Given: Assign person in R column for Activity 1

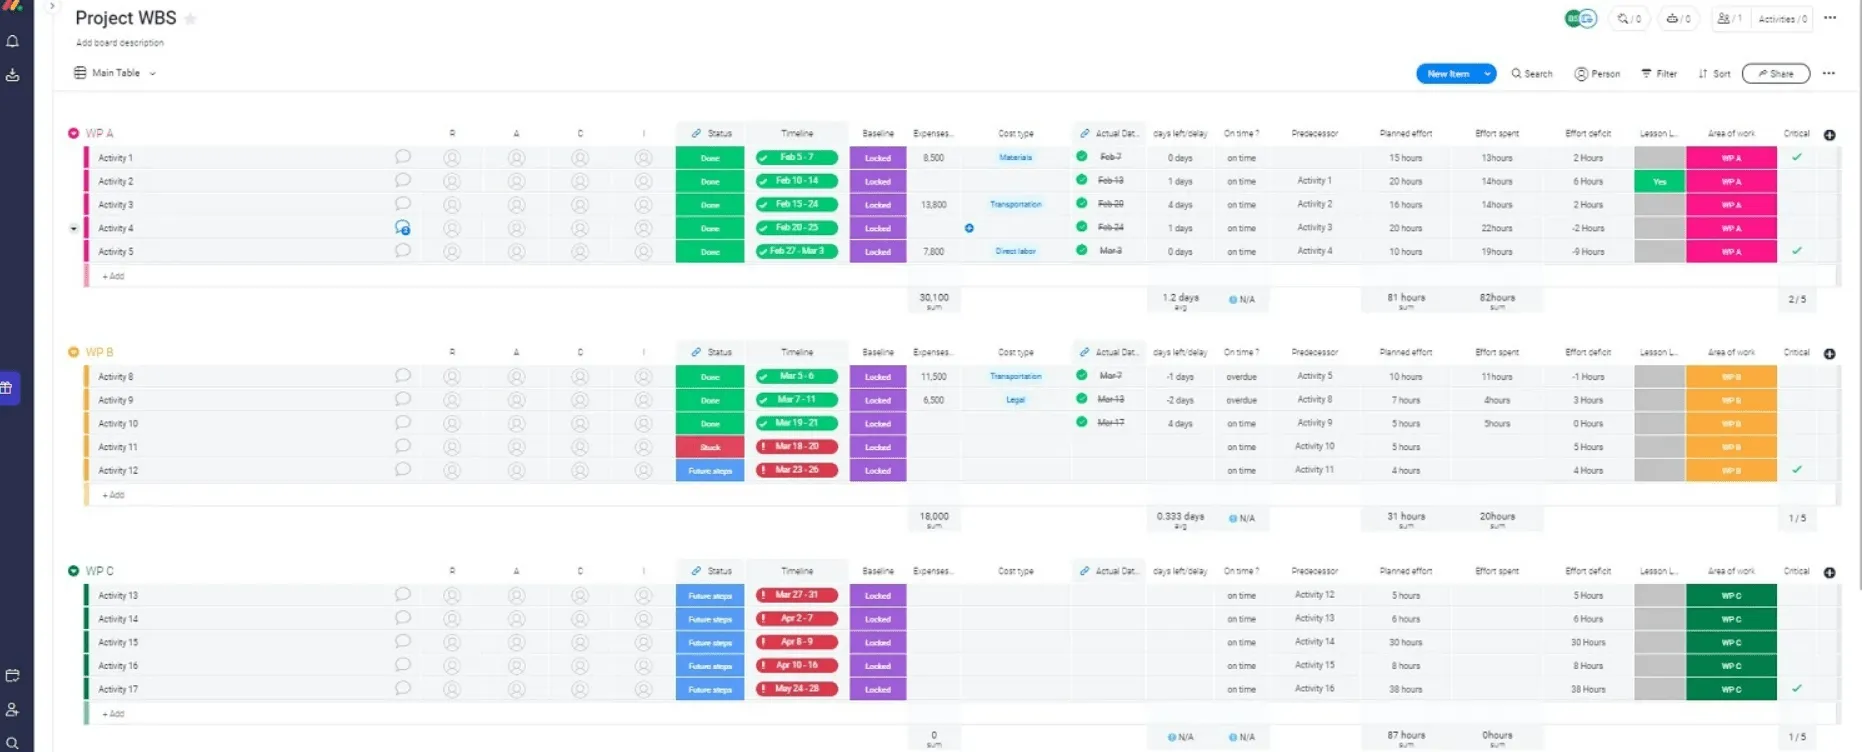Looking at the screenshot, I should tap(452, 158).
